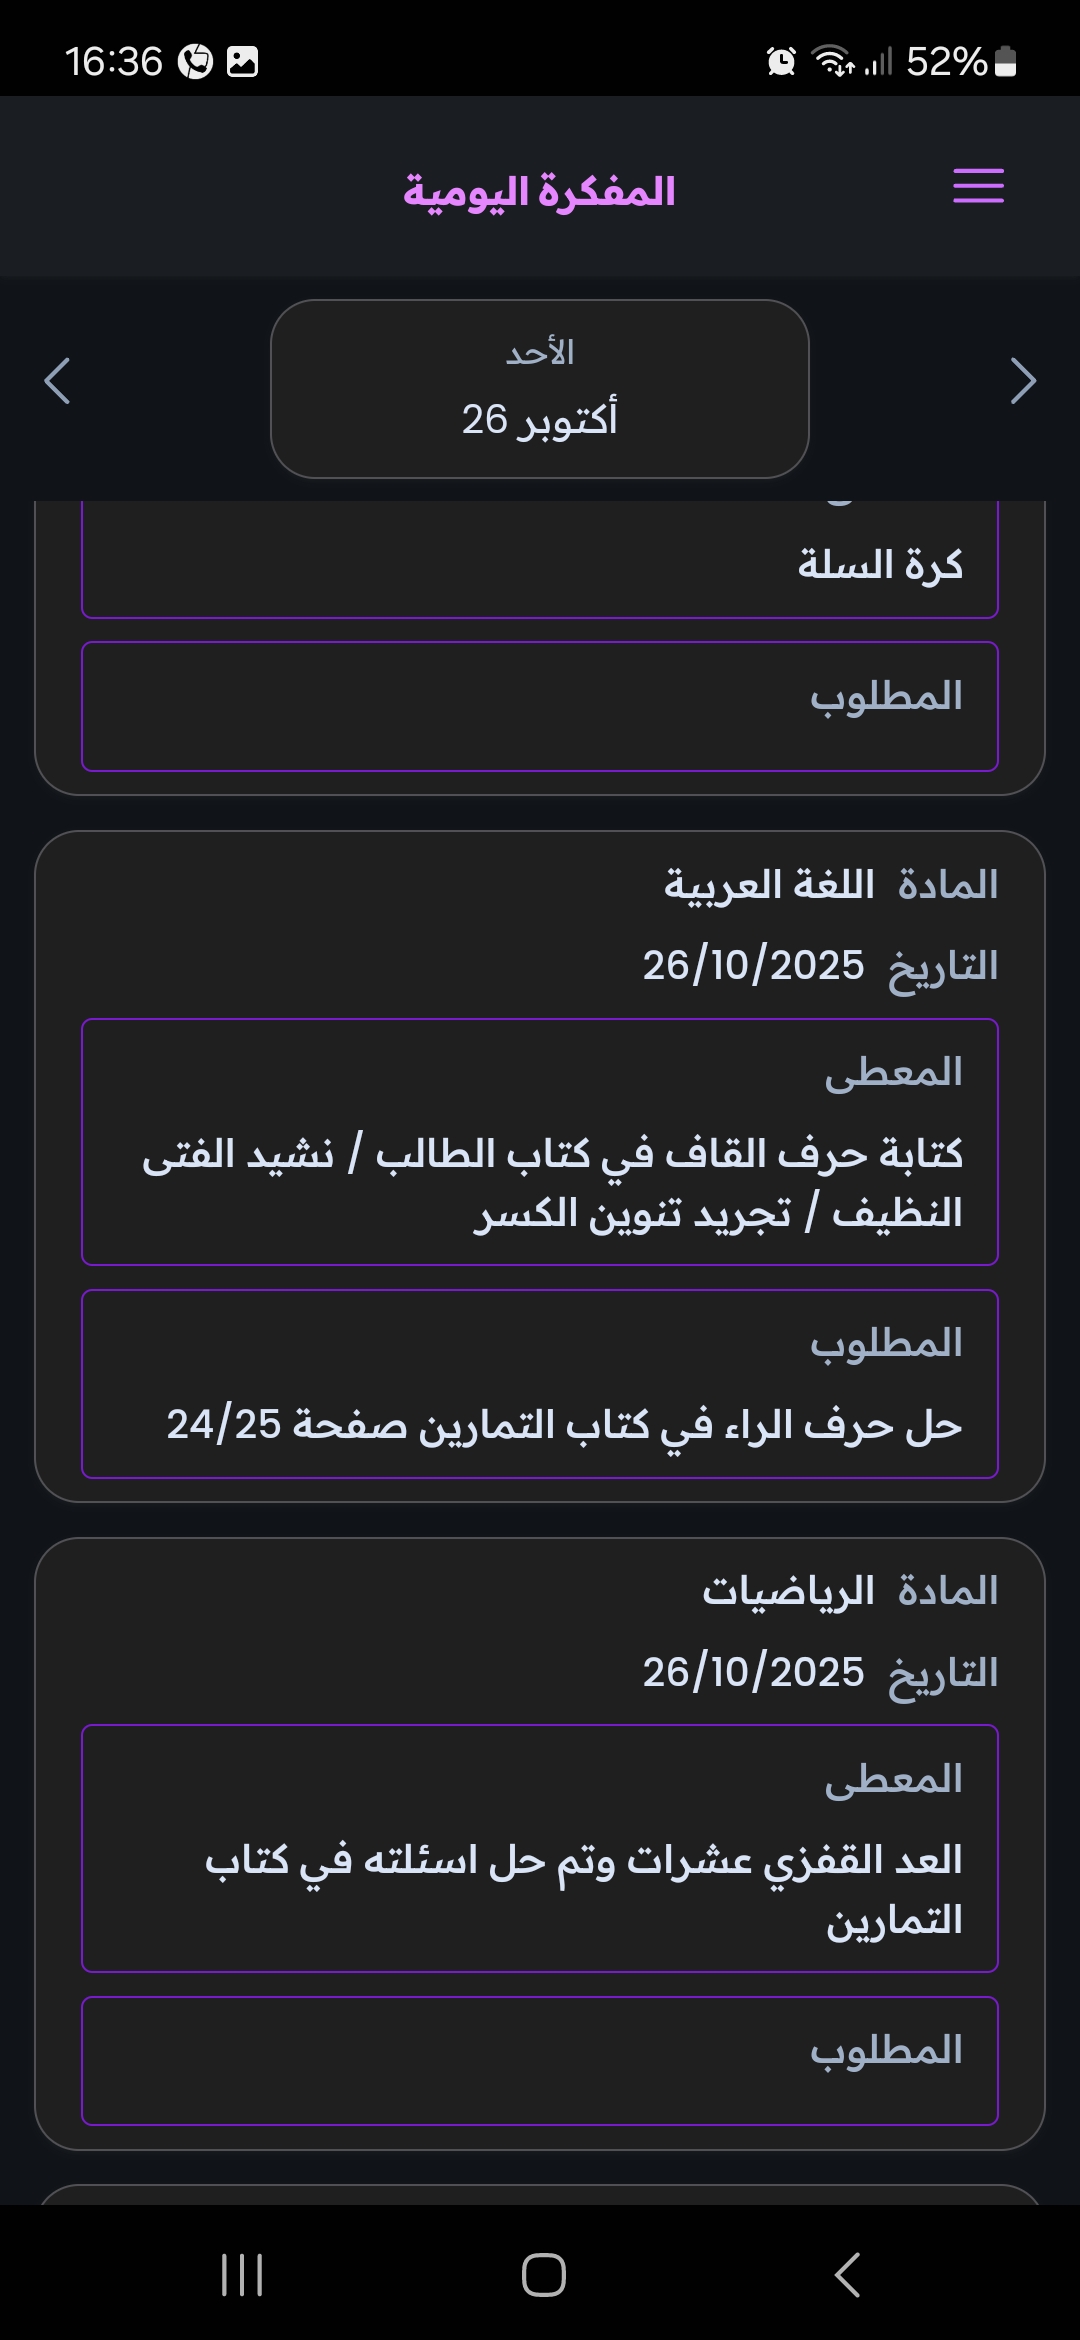Tap the alarm icon in status bar
The width and height of the screenshot is (1080, 2340).
781,62
